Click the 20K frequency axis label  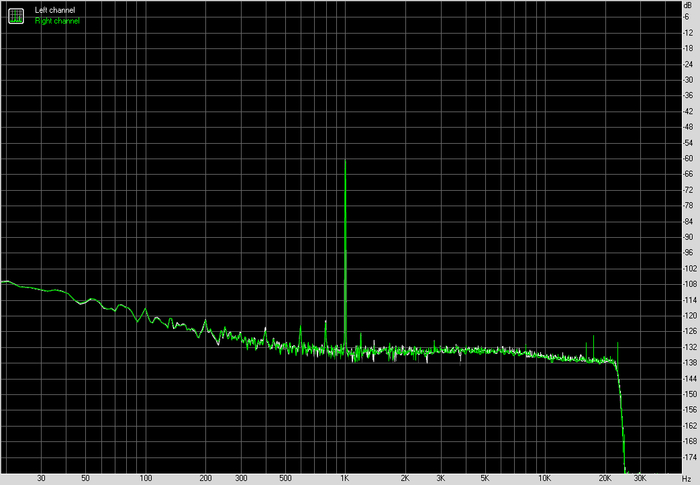click(605, 478)
